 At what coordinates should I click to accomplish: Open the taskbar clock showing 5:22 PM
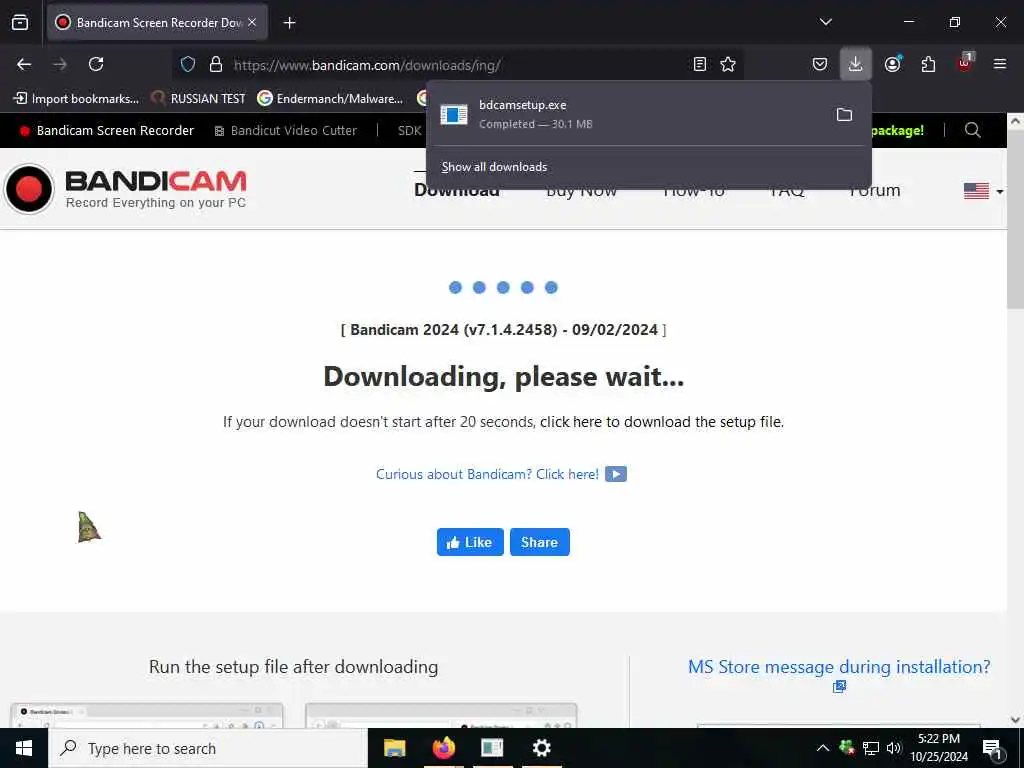939,748
